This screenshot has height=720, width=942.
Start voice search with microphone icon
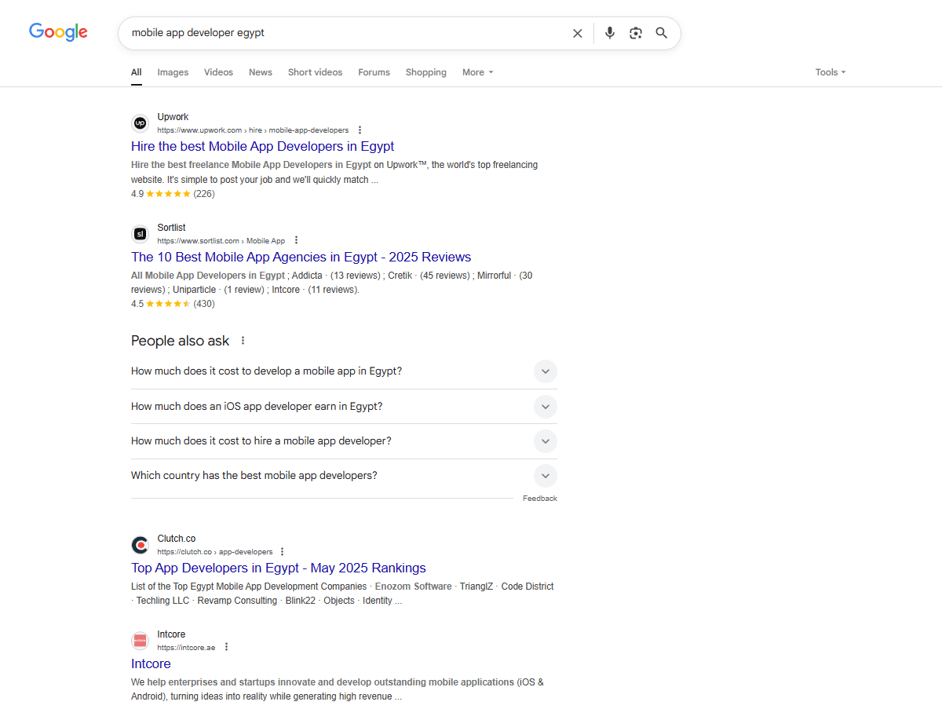610,33
